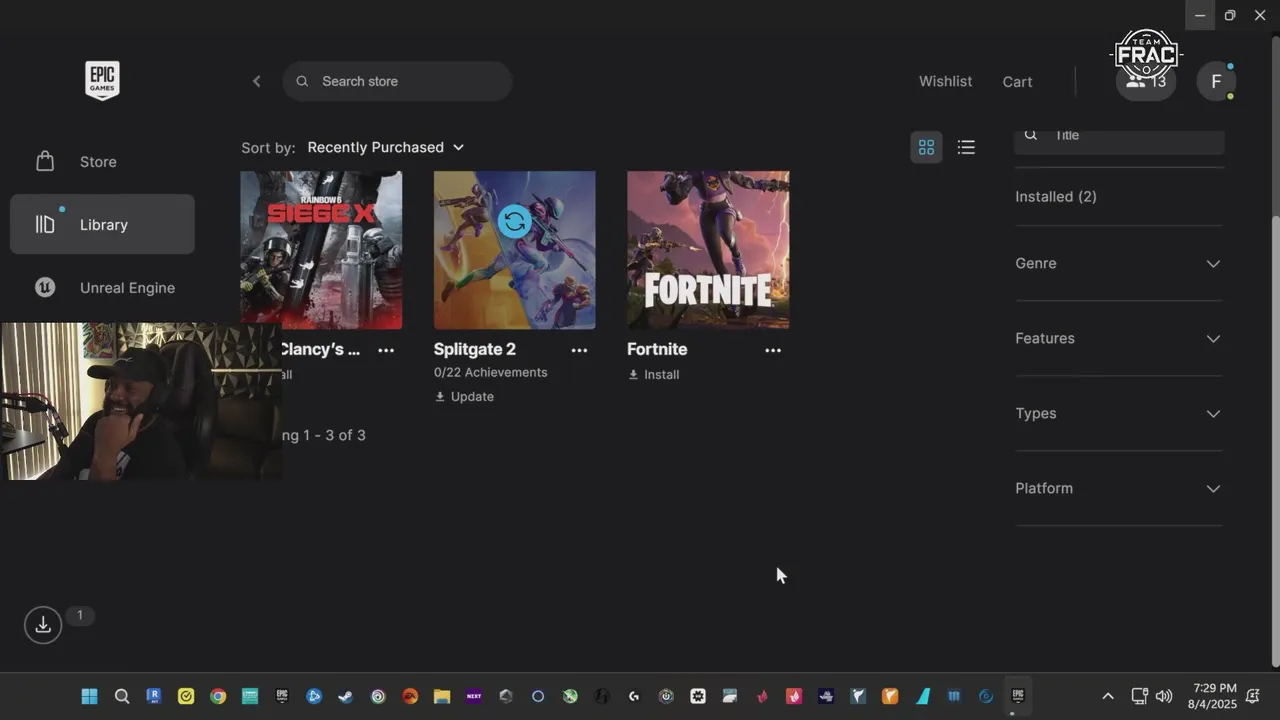Filter by Installed (2)
Image resolution: width=1280 pixels, height=720 pixels.
tap(1056, 196)
